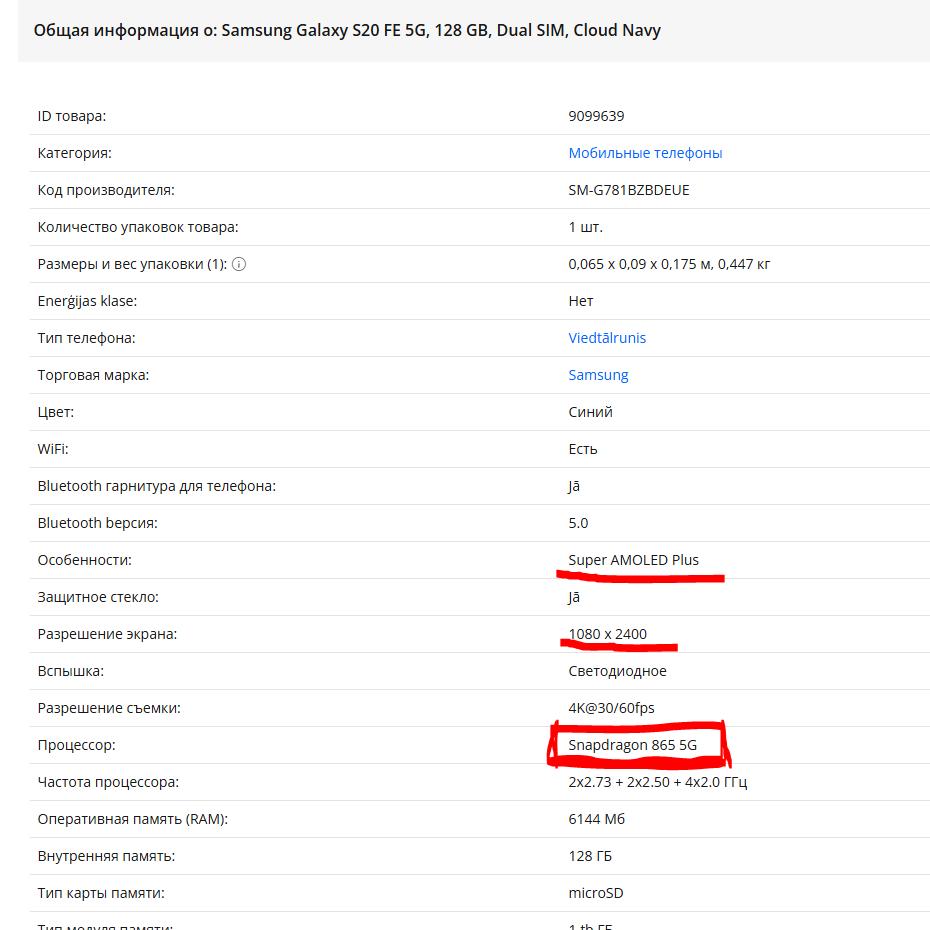Click the Energijas klase row label
Image resolution: width=930 pixels, height=930 pixels.
[x=87, y=301]
